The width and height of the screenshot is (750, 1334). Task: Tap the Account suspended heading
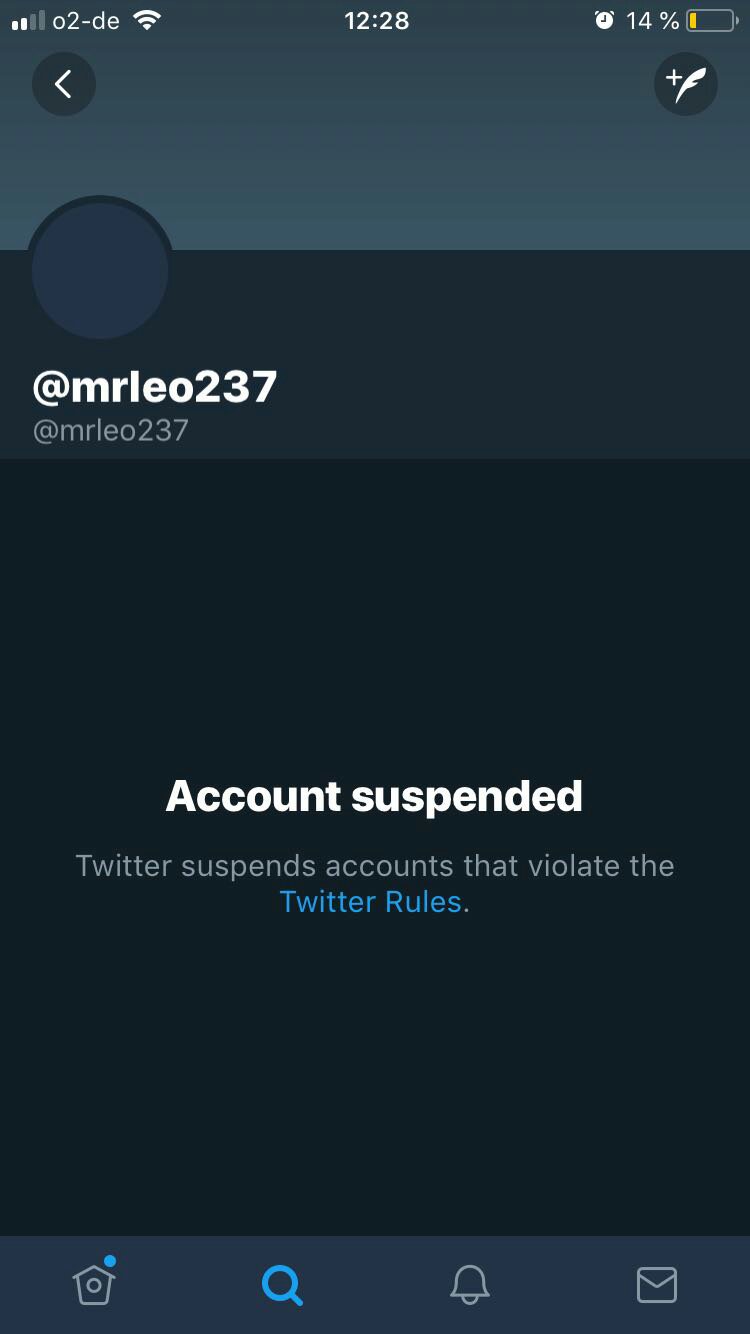pos(374,796)
